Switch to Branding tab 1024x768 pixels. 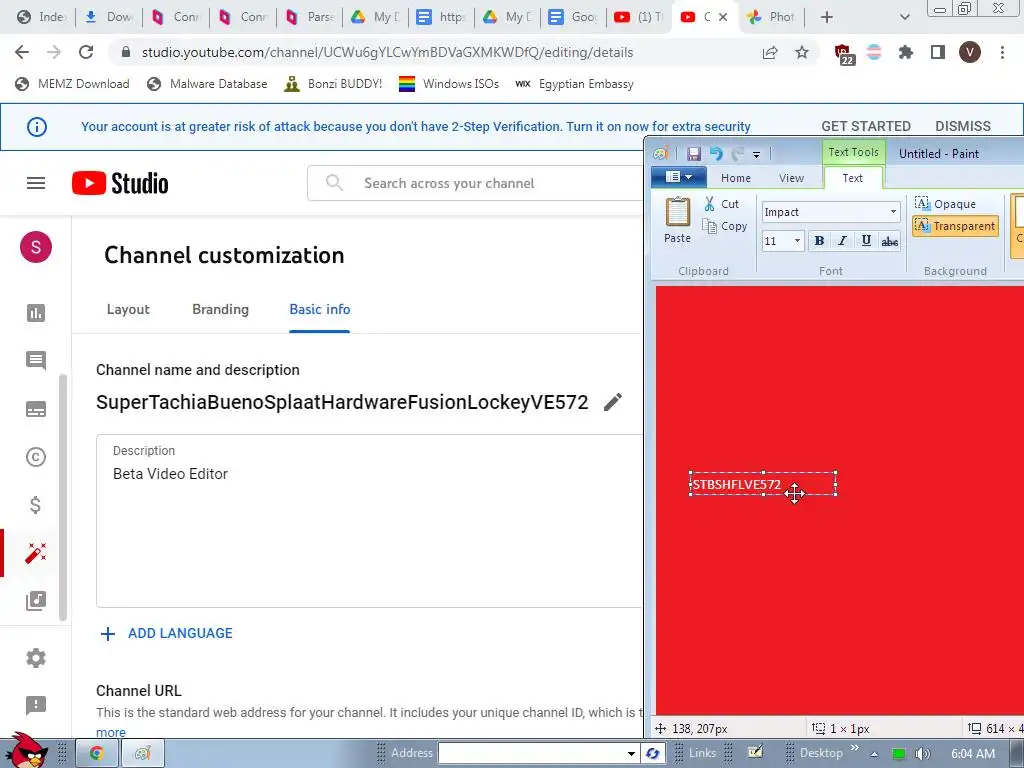(x=220, y=310)
